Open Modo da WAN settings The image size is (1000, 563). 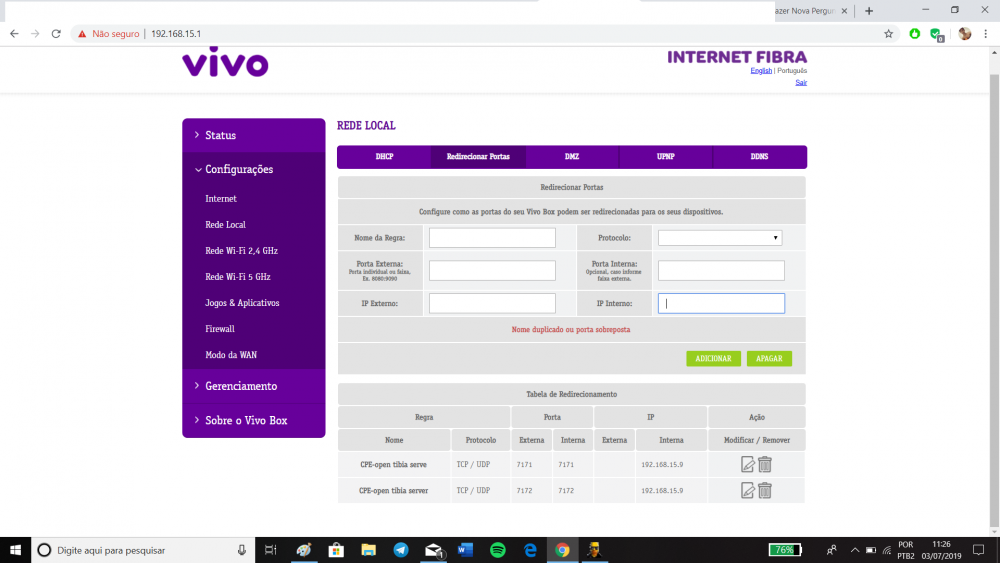[x=231, y=355]
